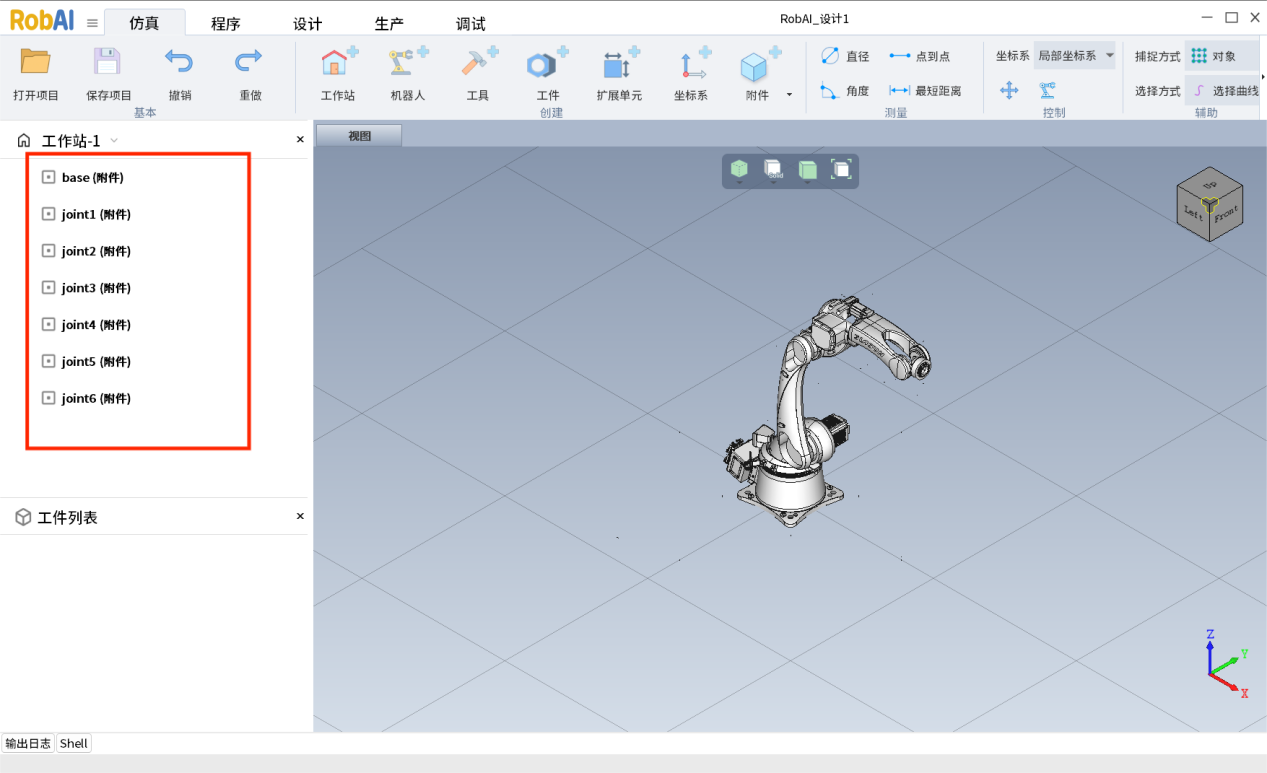Select the 角度 measurement tool

click(x=844, y=91)
